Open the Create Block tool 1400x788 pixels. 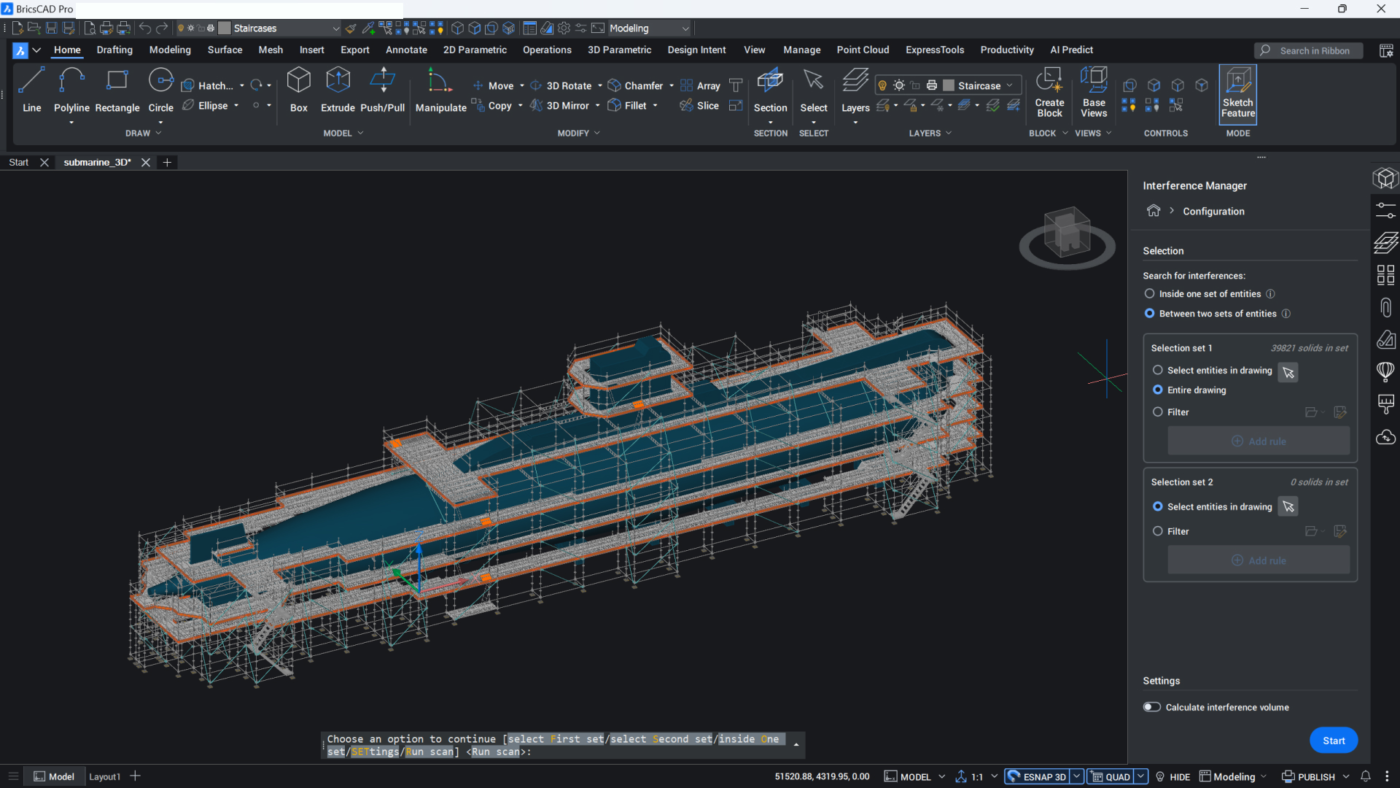(1049, 92)
